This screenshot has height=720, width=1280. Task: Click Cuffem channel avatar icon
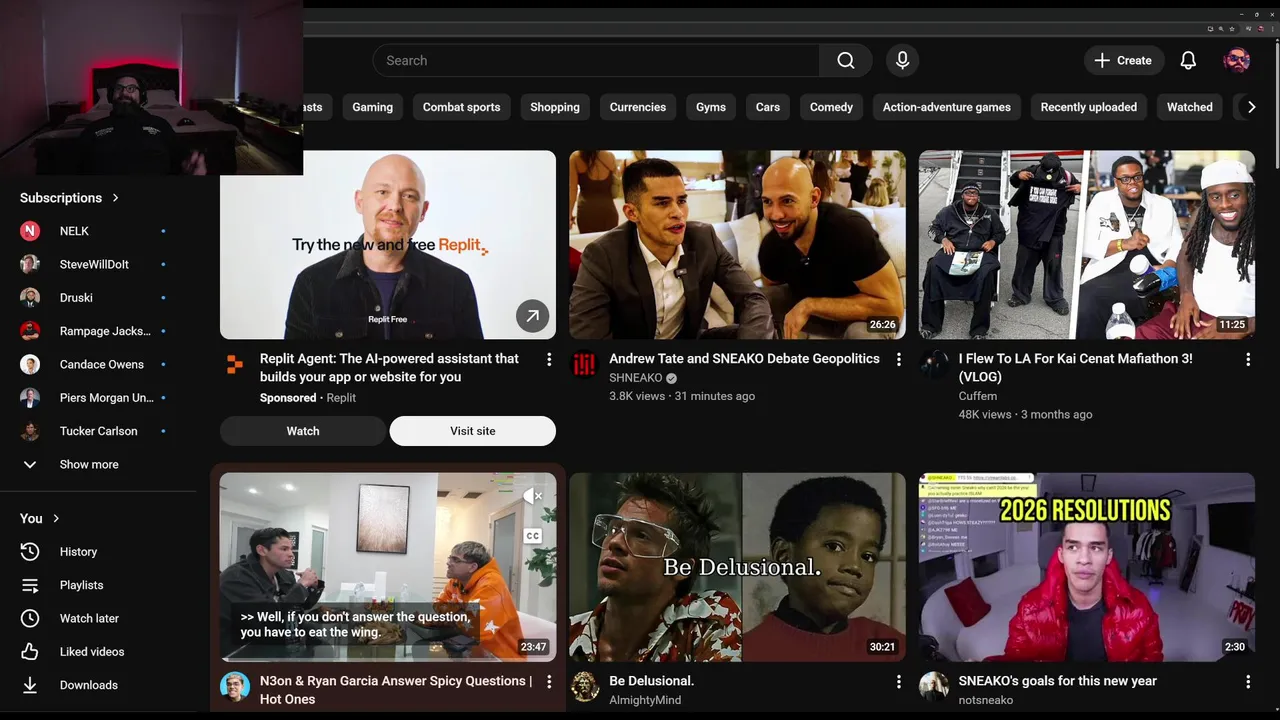point(934,364)
